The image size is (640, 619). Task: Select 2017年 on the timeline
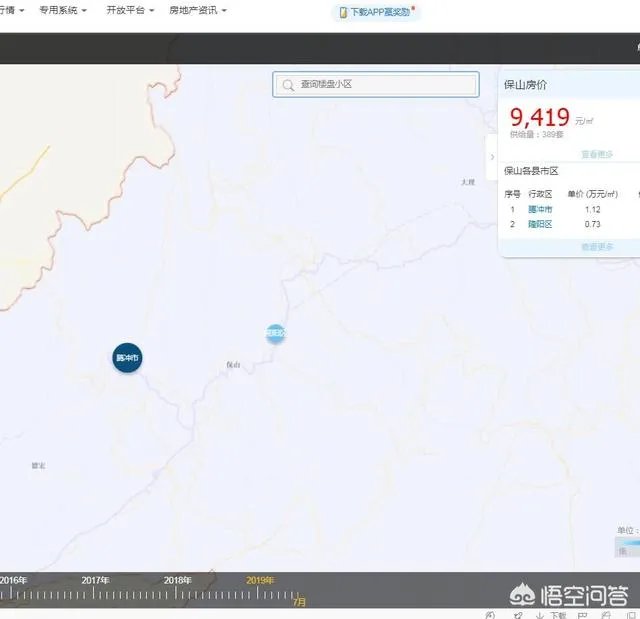(x=96, y=580)
